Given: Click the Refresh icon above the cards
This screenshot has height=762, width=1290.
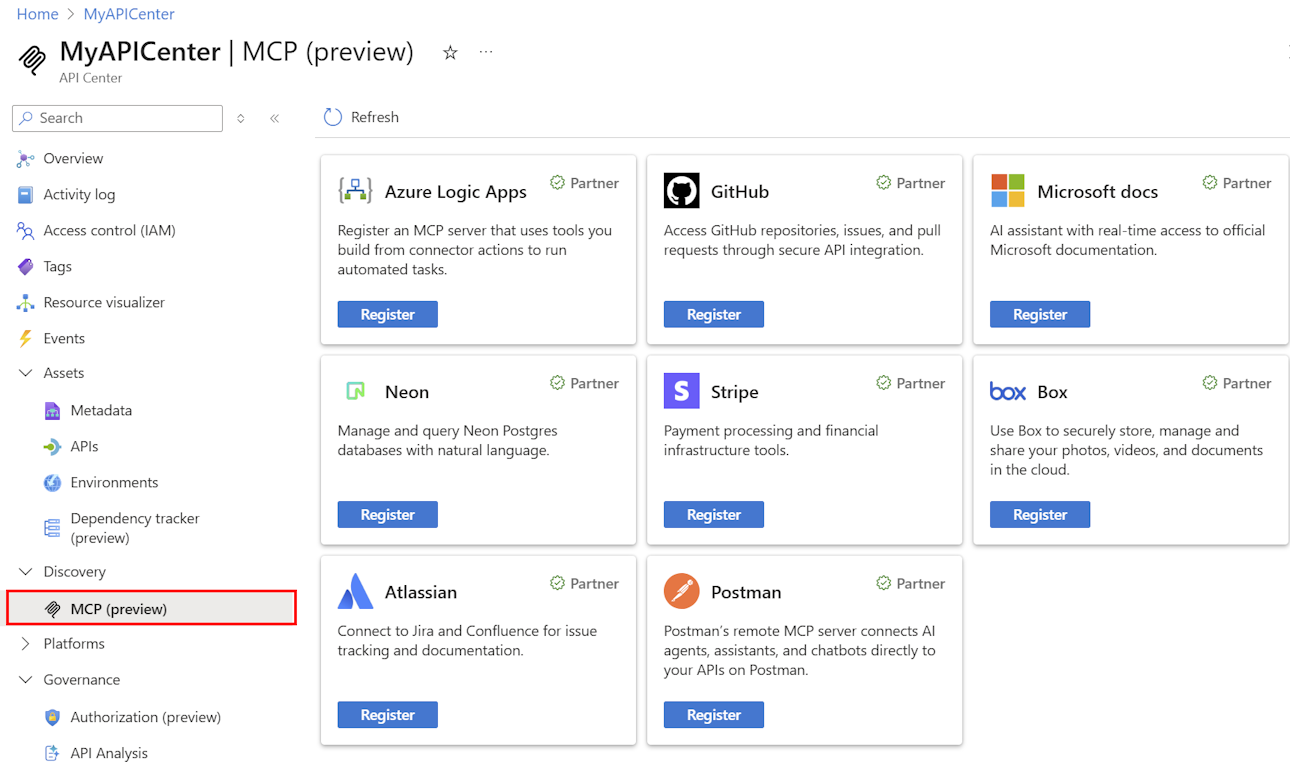Looking at the screenshot, I should (332, 117).
